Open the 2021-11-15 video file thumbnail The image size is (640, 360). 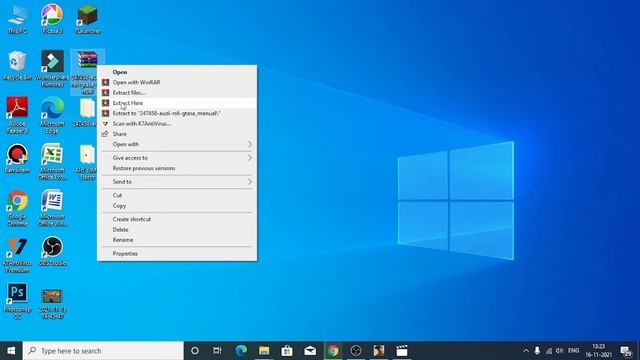[x=52, y=304]
